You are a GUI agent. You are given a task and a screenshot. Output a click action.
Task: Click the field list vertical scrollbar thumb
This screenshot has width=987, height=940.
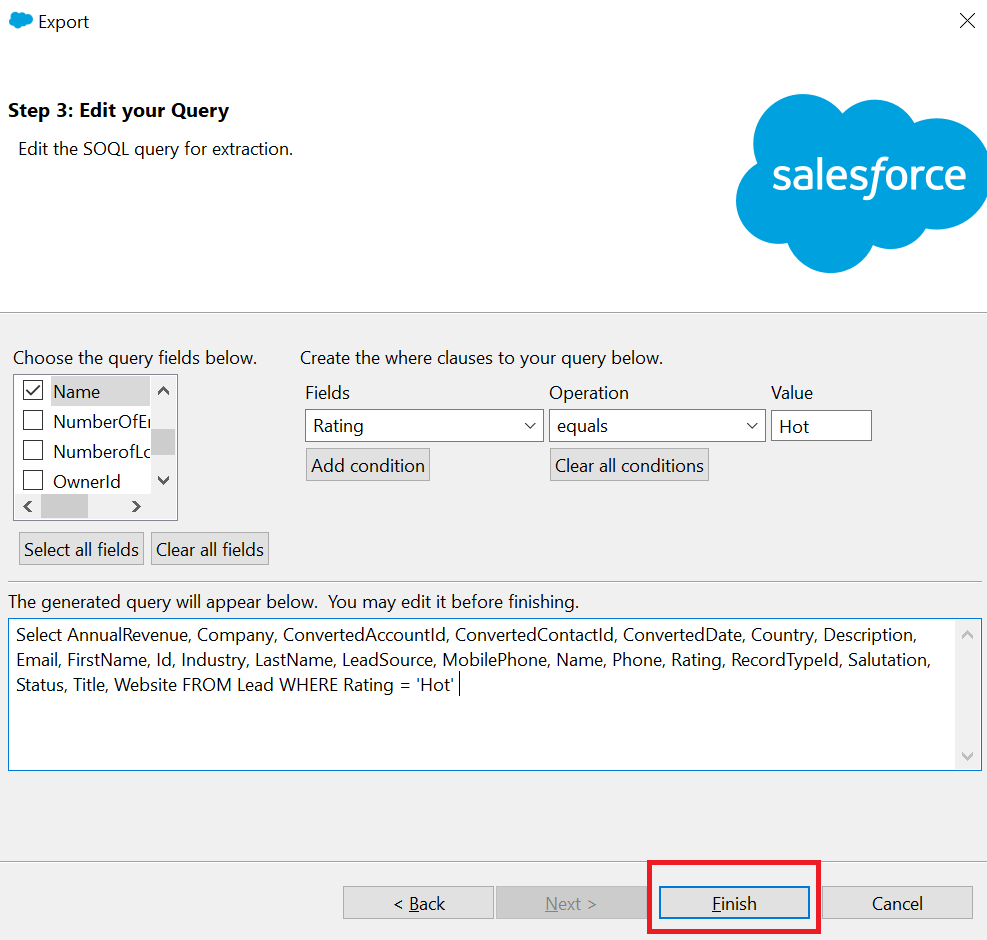coord(164,442)
